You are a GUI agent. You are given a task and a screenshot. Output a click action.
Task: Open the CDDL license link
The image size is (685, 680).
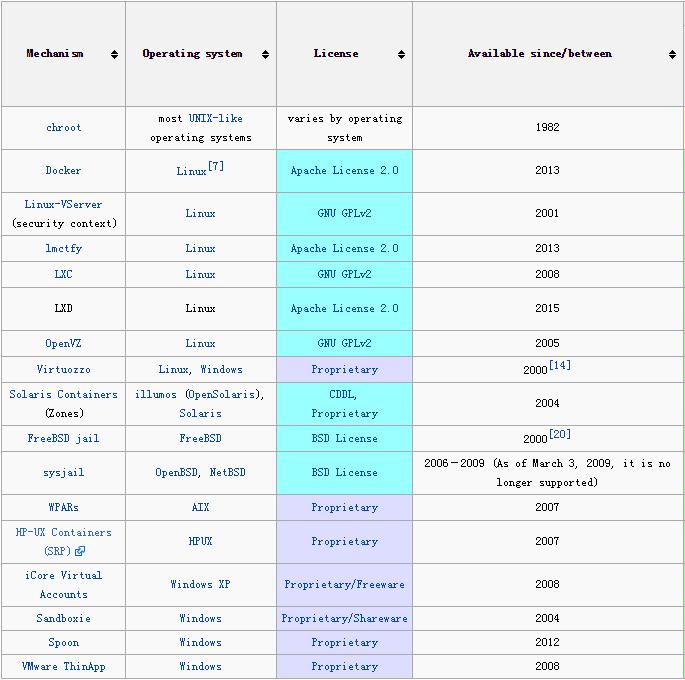[342, 394]
